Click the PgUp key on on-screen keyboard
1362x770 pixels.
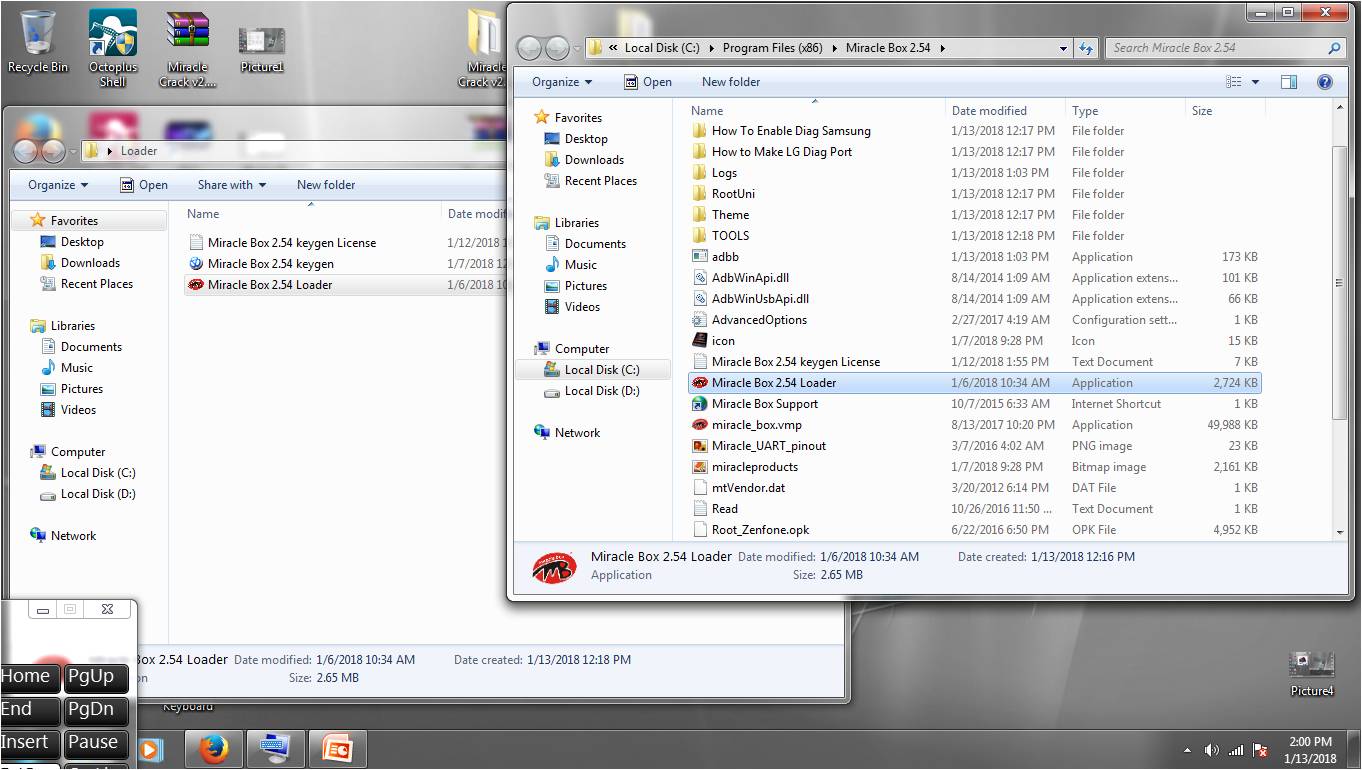click(97, 677)
